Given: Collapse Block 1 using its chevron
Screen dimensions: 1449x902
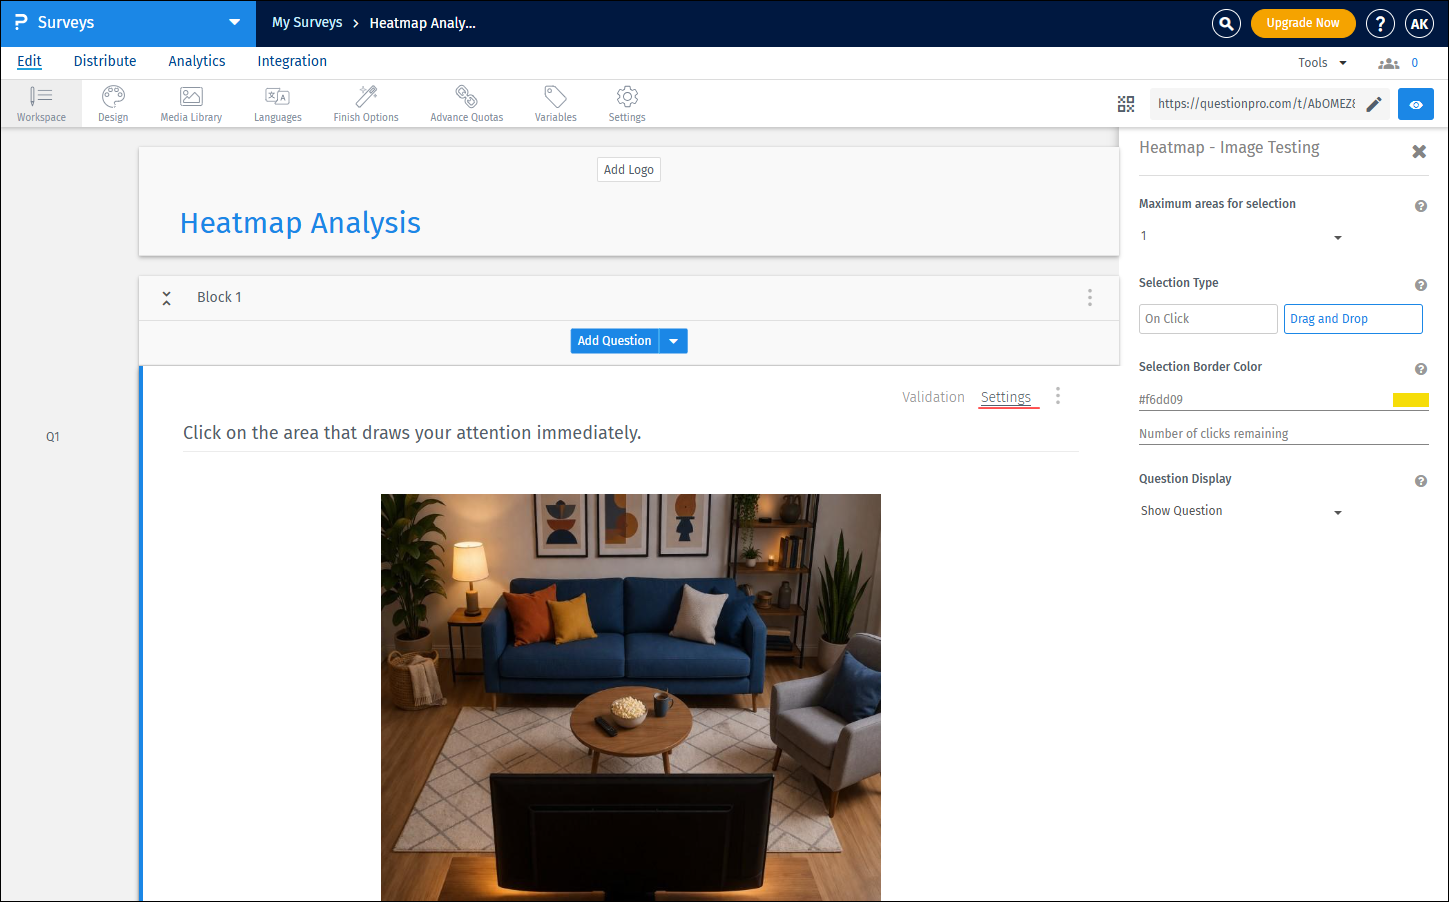Looking at the screenshot, I should coord(166,297).
